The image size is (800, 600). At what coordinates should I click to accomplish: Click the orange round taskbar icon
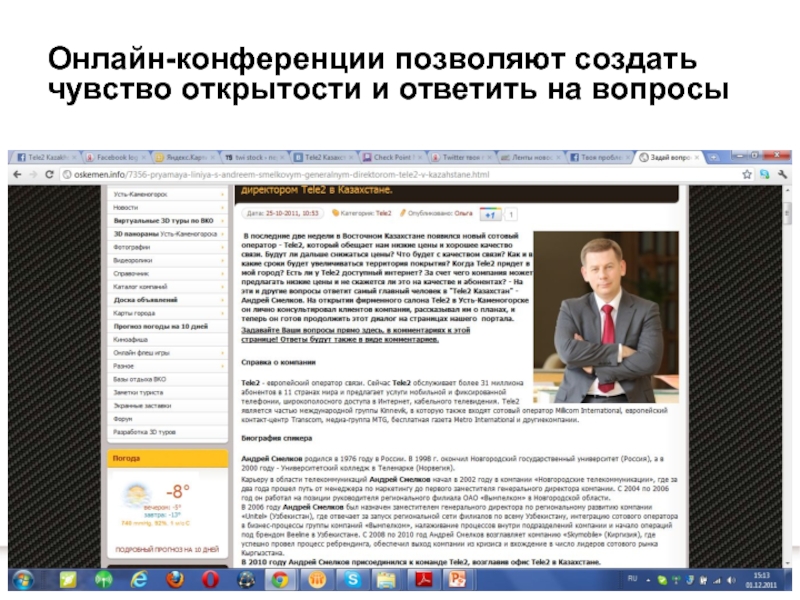click(317, 580)
